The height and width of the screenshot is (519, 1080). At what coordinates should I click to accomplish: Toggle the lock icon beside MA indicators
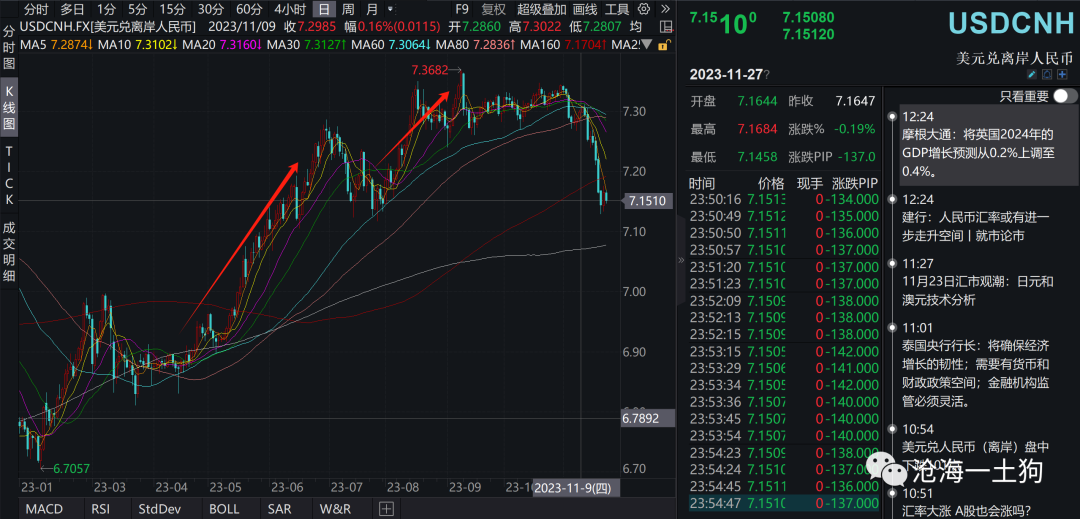663,45
